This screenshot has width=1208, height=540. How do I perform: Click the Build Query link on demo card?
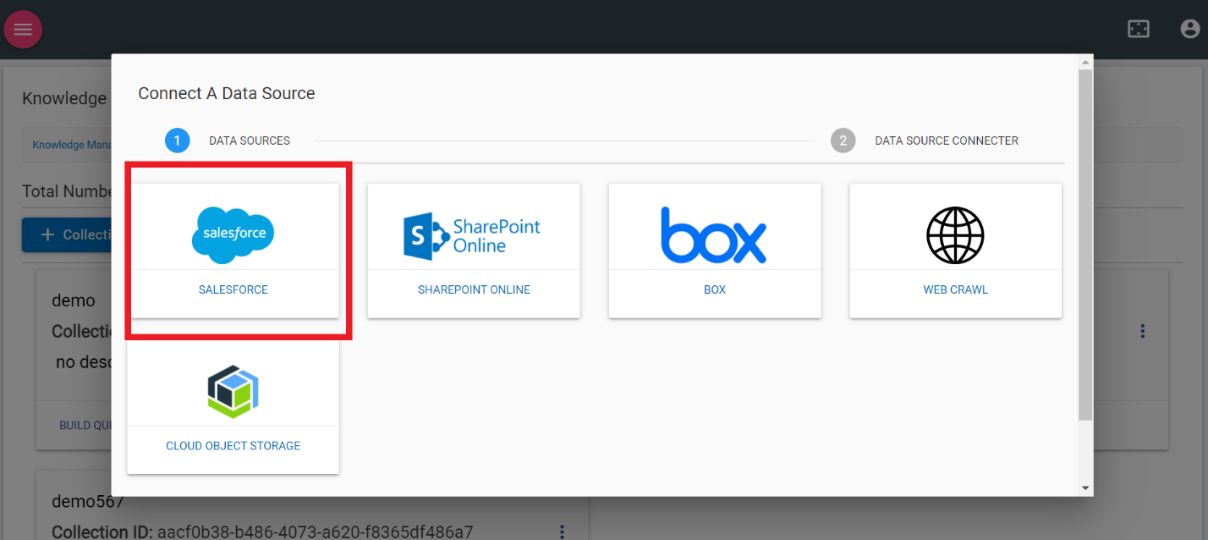tap(85, 425)
